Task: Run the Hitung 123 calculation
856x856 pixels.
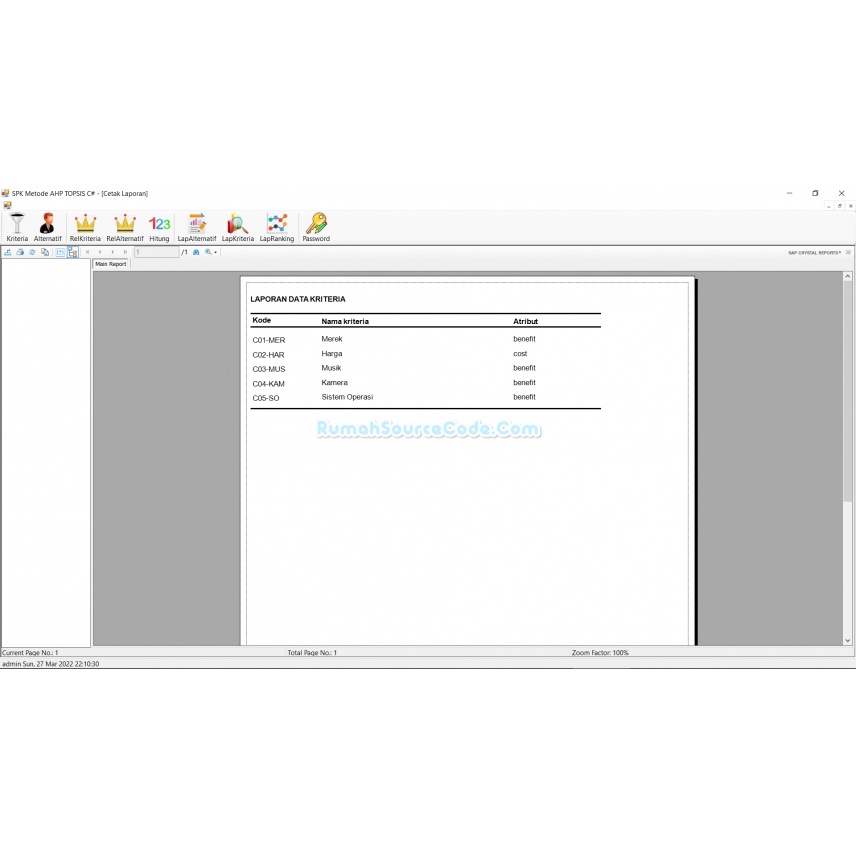Action: tap(159, 227)
